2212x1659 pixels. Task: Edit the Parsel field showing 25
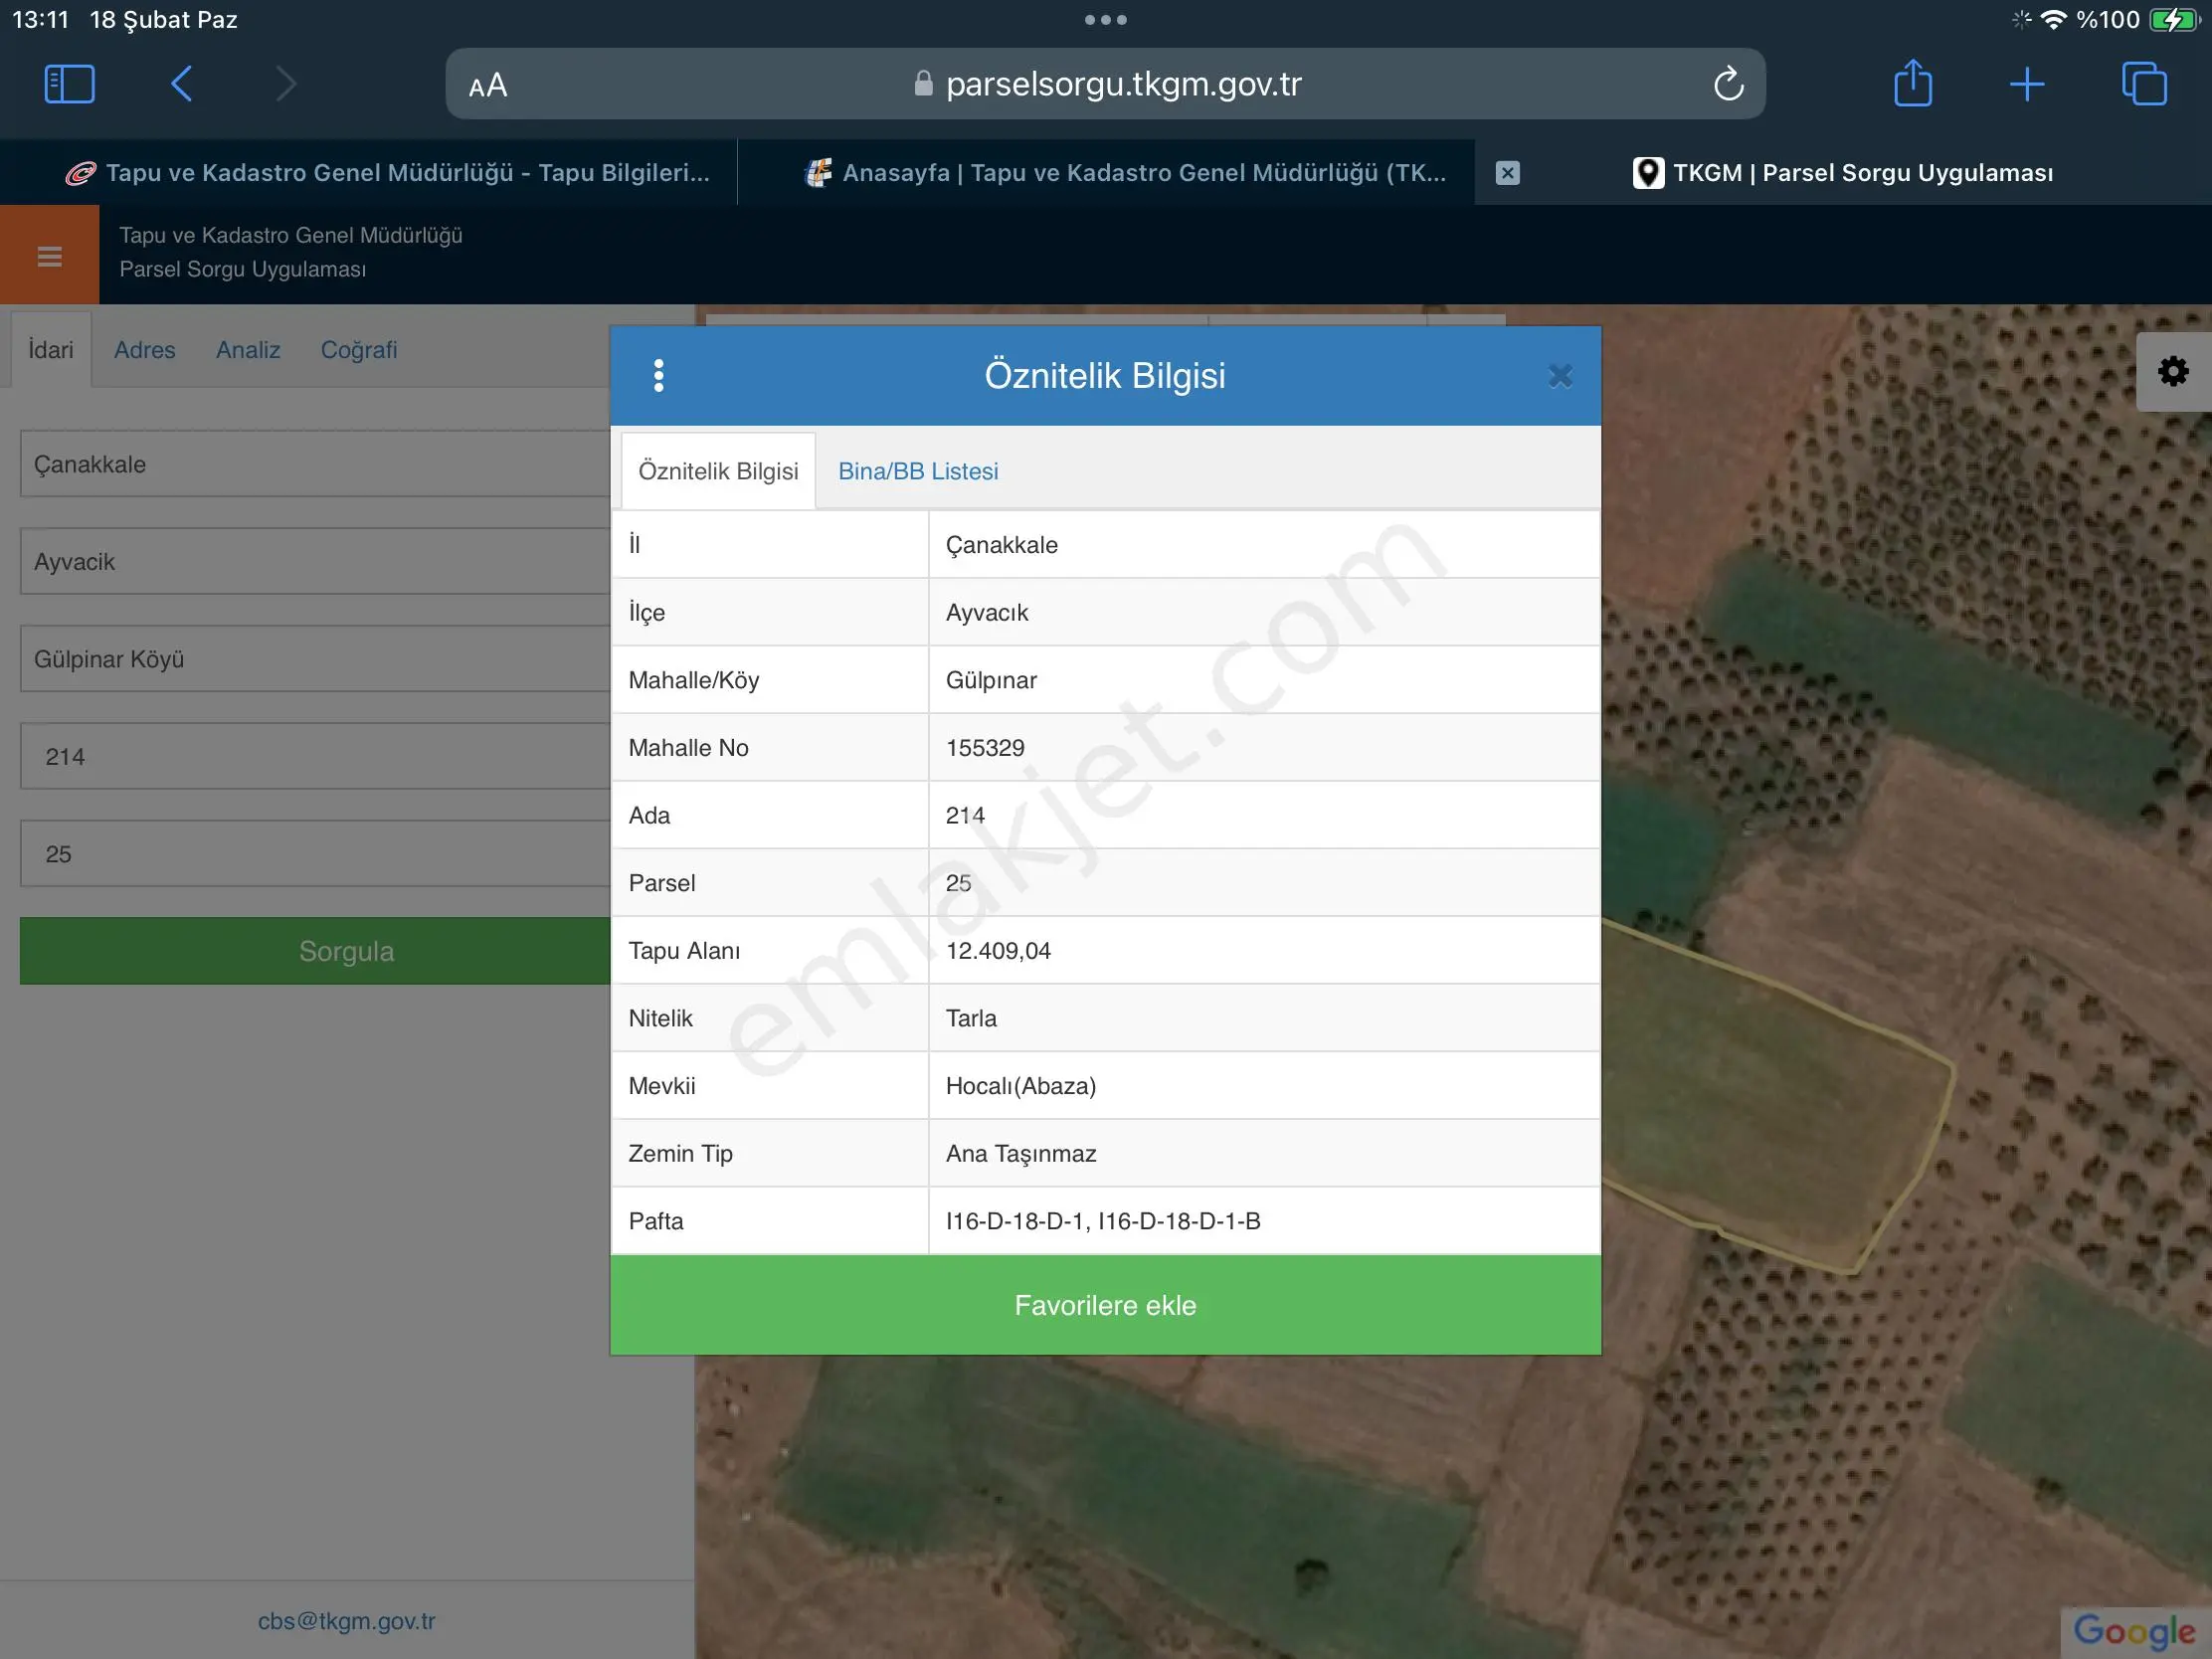click(x=315, y=854)
